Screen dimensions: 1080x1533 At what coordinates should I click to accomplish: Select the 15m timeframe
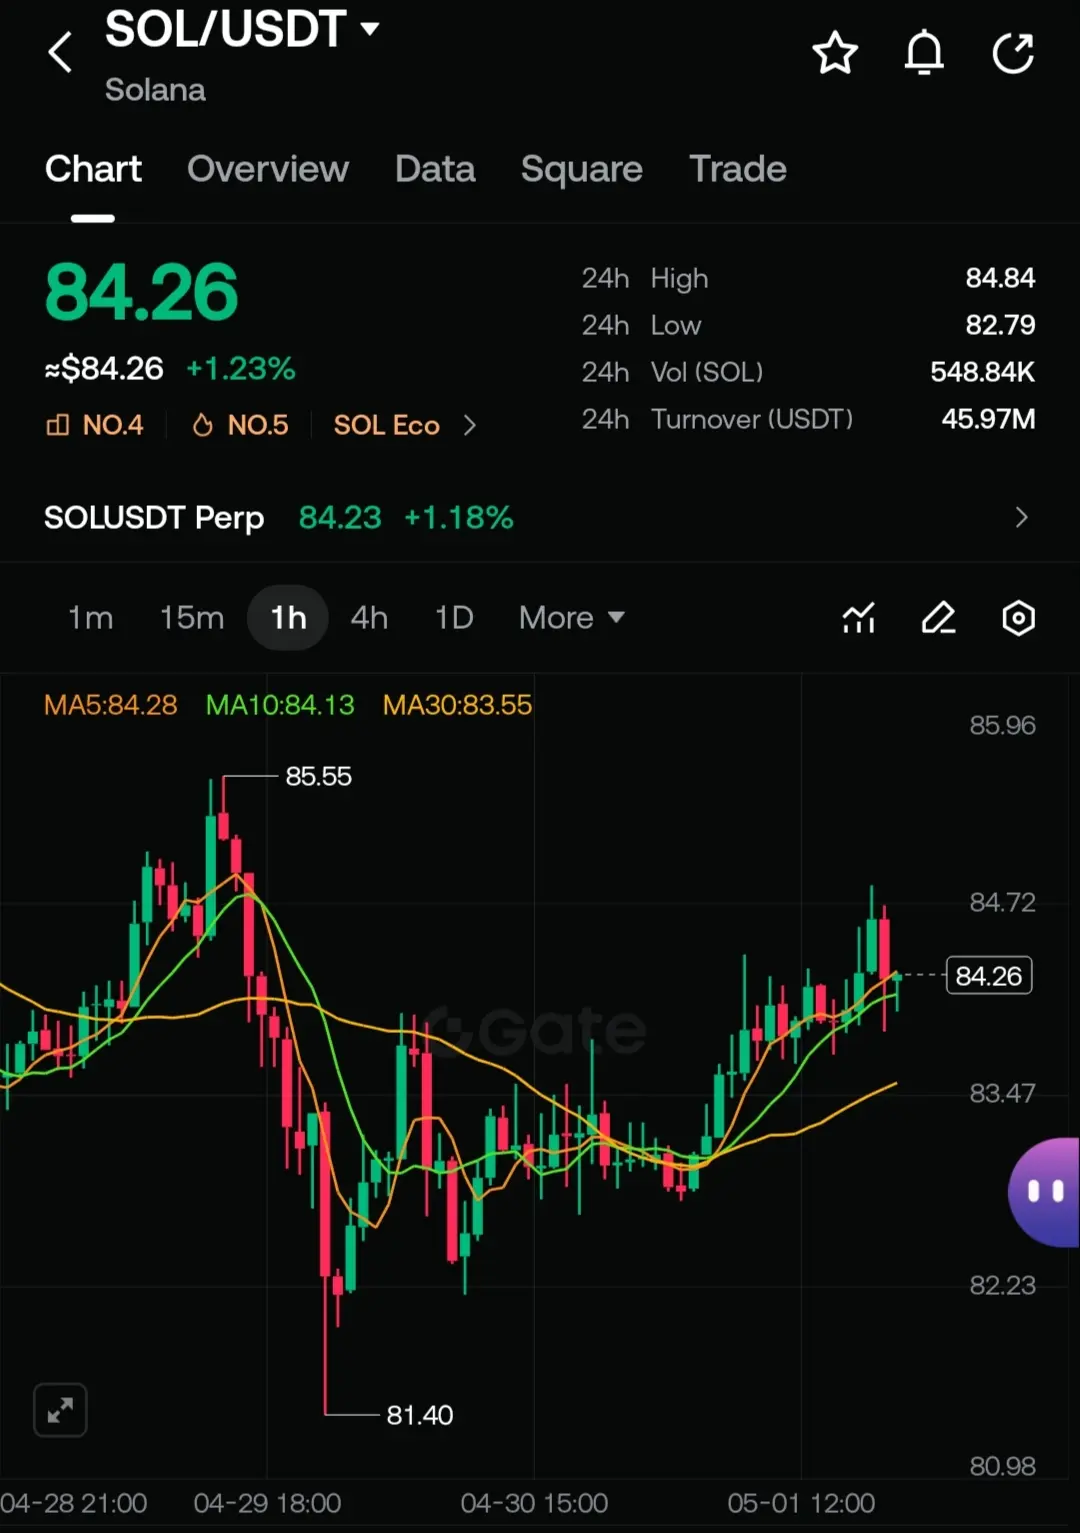pos(192,618)
